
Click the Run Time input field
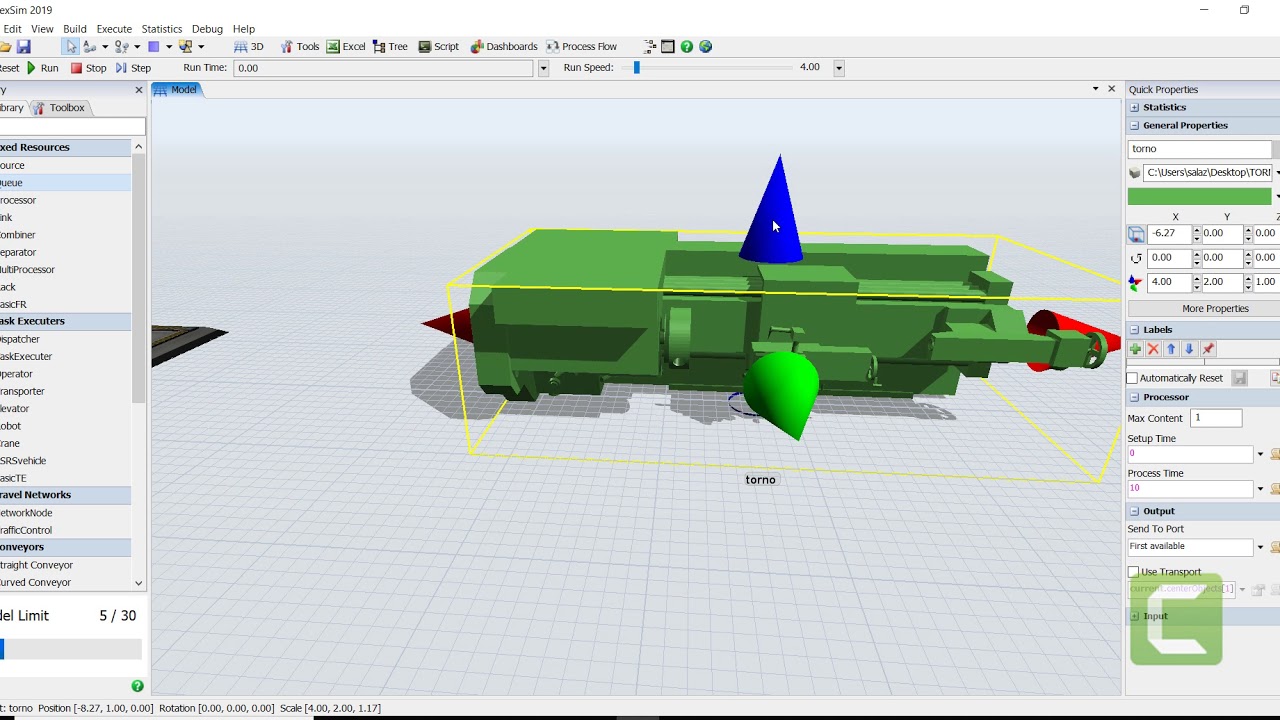(x=384, y=68)
